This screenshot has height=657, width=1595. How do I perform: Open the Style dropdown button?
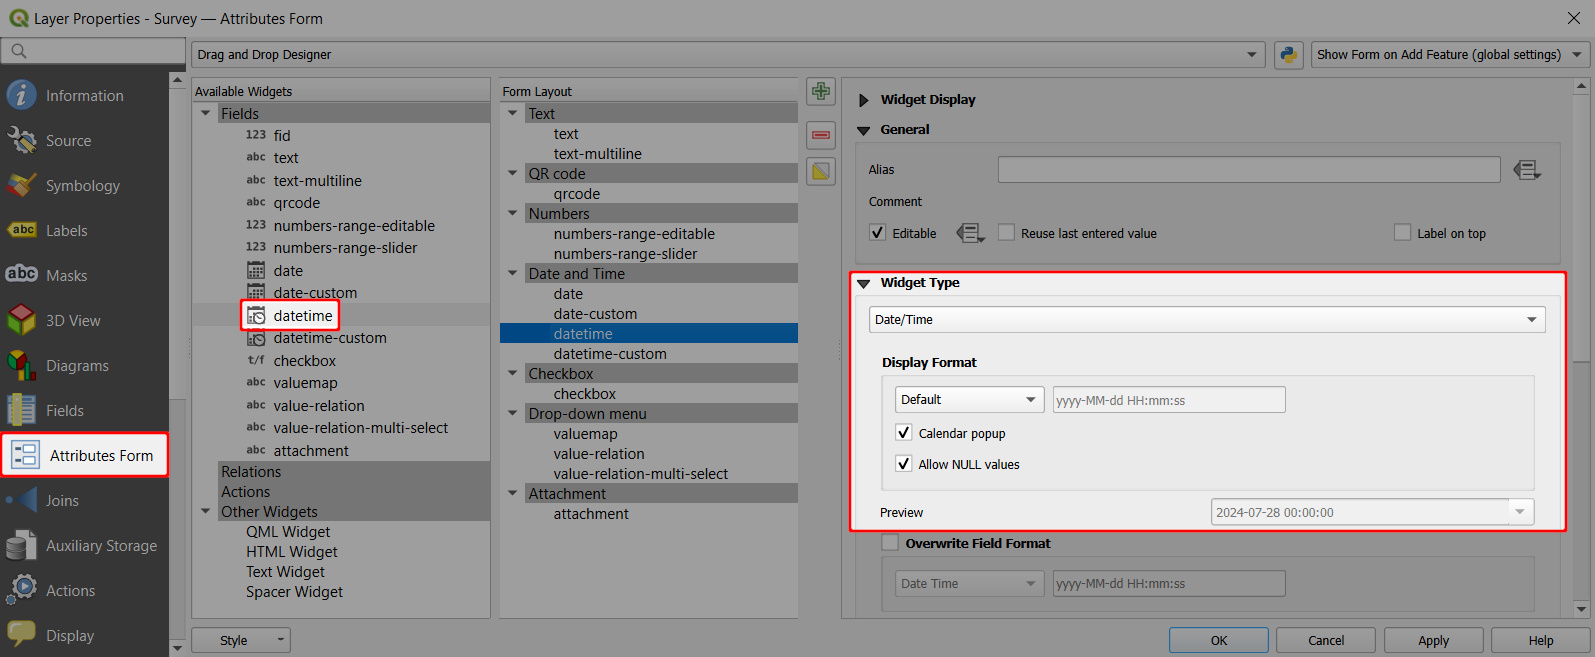point(240,640)
